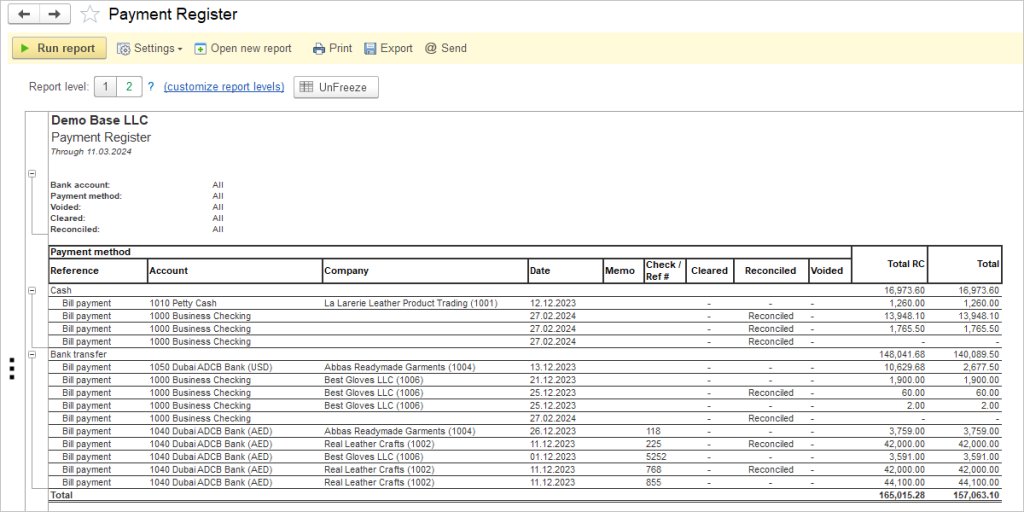Click the Company column header
The image size is (1024, 512).
pos(346,270)
